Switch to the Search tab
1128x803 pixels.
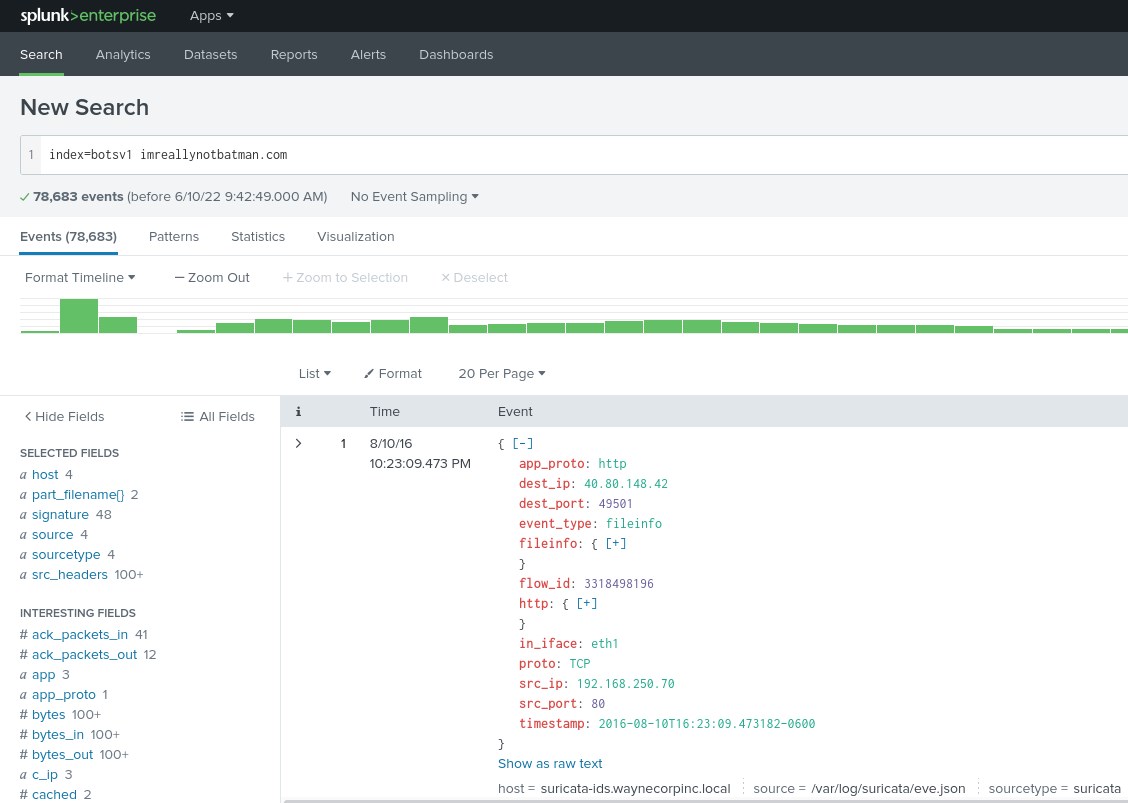point(41,55)
